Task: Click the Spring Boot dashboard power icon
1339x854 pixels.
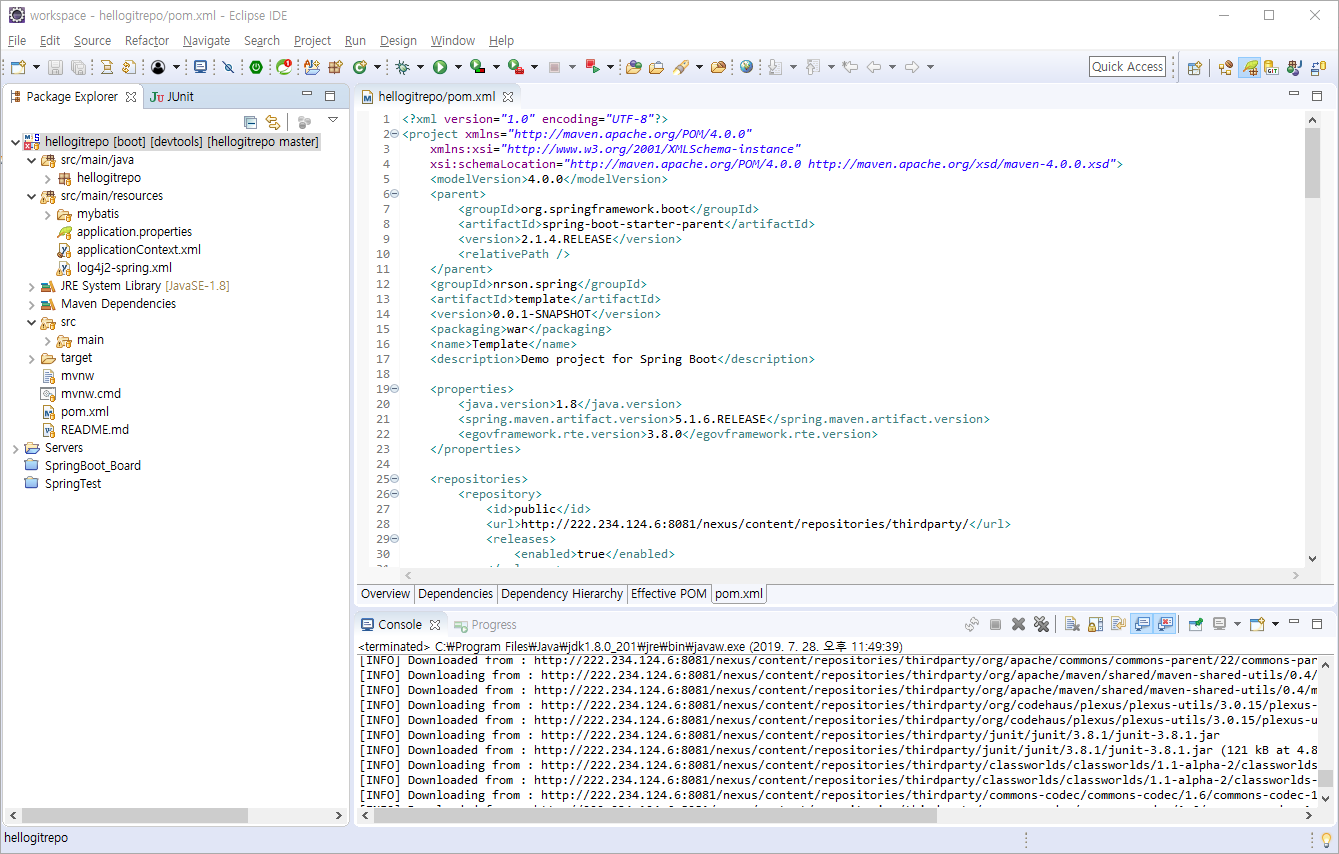Action: (x=256, y=67)
